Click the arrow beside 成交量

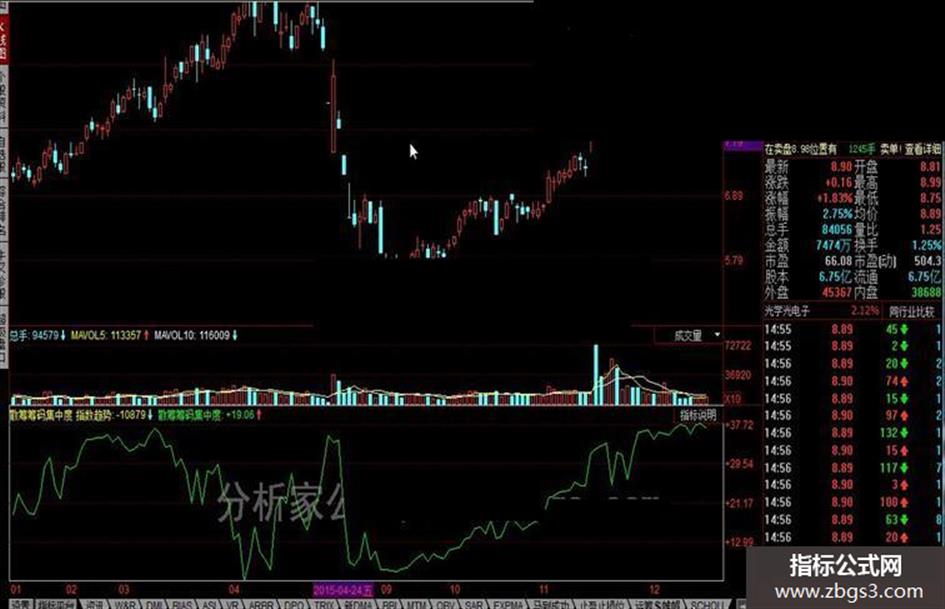pyautogui.click(x=717, y=334)
